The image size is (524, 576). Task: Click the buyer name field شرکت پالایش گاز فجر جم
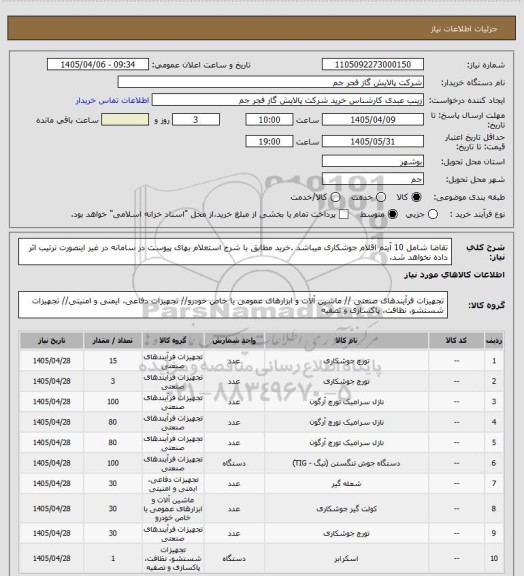[x=270, y=82]
